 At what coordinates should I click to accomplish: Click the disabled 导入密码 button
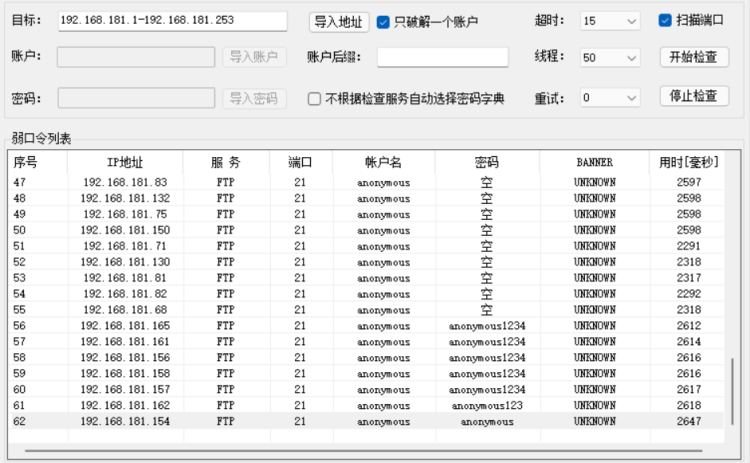coord(254,99)
